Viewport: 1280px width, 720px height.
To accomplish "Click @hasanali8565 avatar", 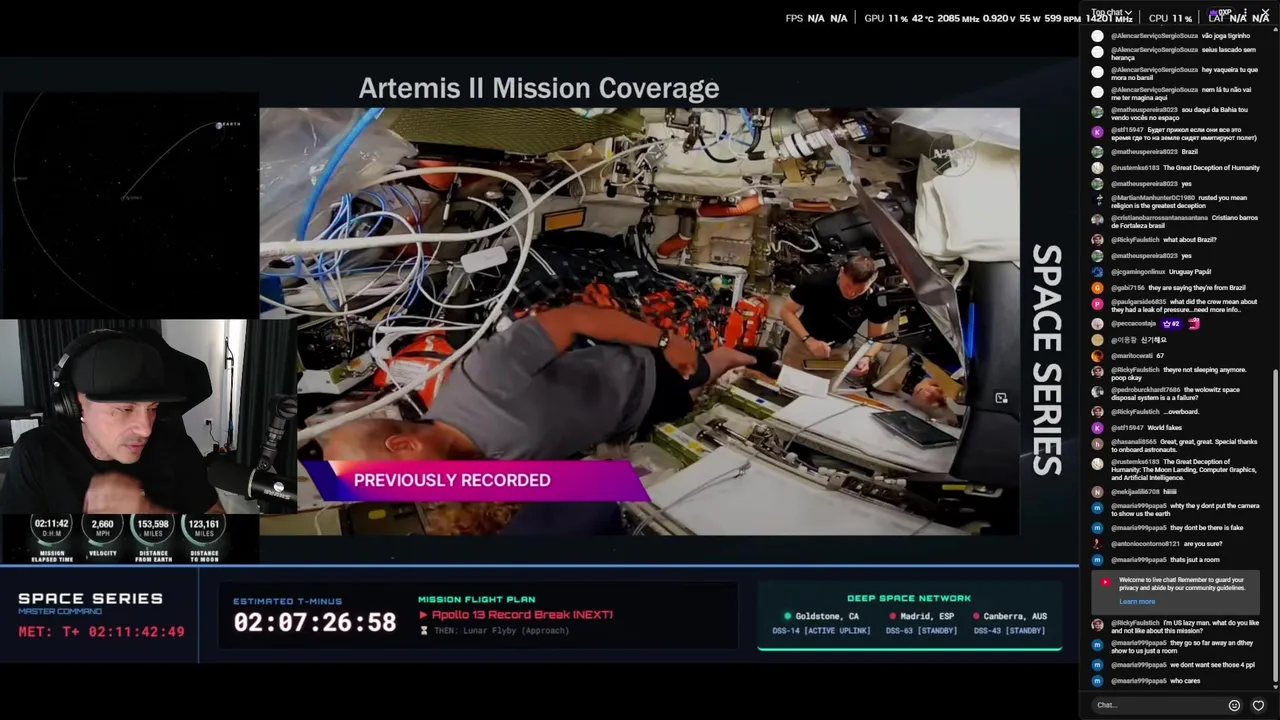I will click(x=1097, y=444).
